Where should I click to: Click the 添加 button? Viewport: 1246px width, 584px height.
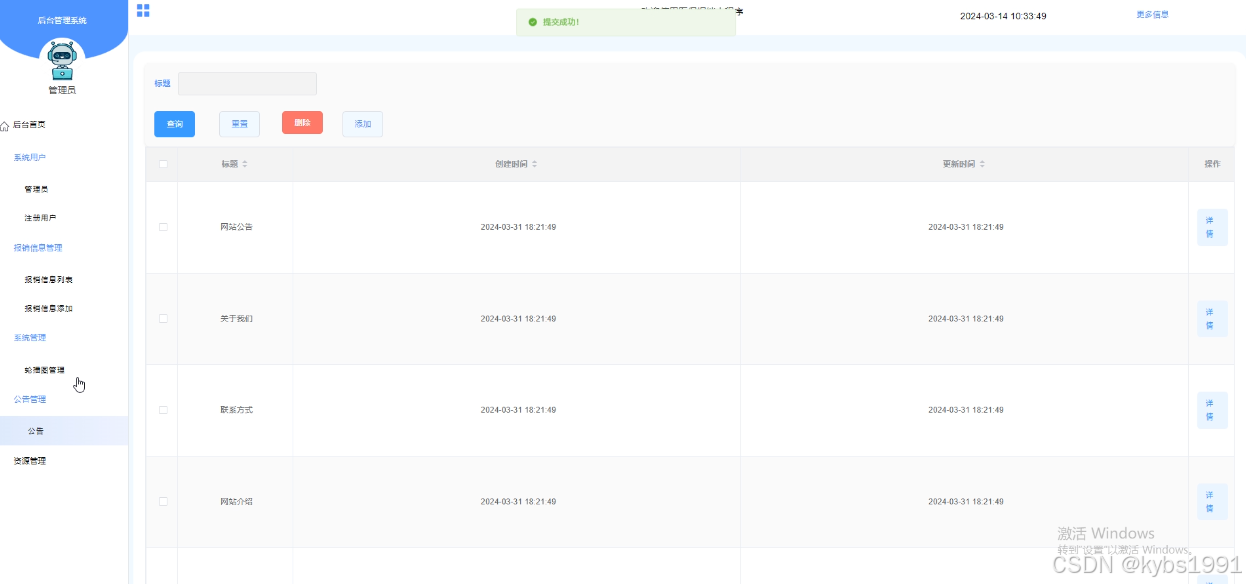[x=362, y=124]
